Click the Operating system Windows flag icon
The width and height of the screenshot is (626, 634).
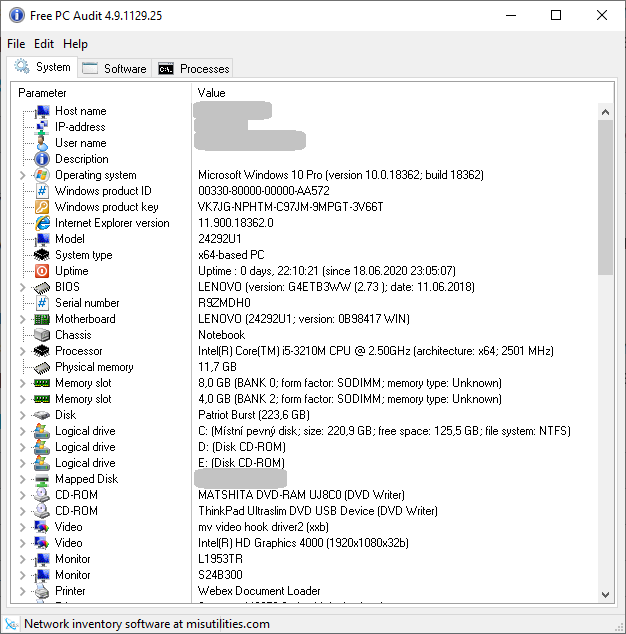point(42,175)
